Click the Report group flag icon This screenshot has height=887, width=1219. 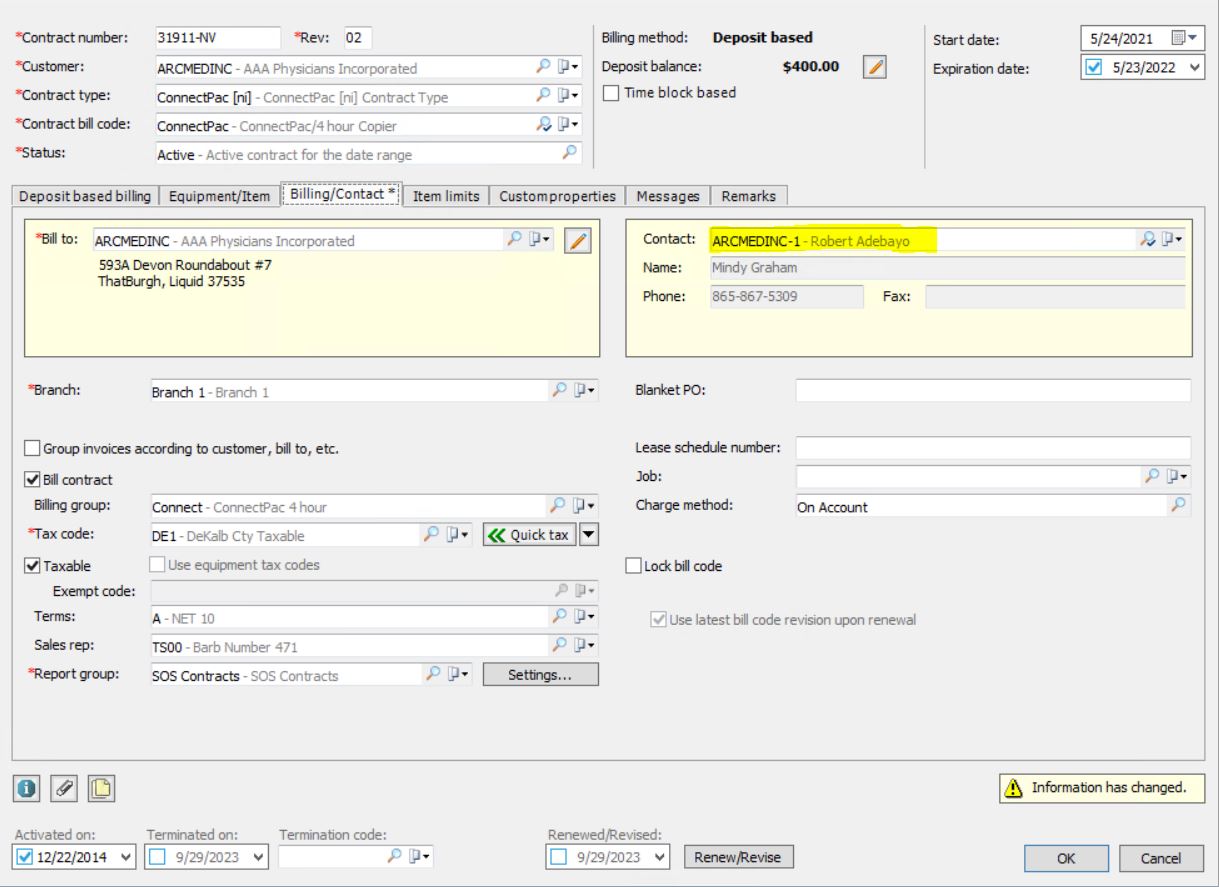[458, 674]
